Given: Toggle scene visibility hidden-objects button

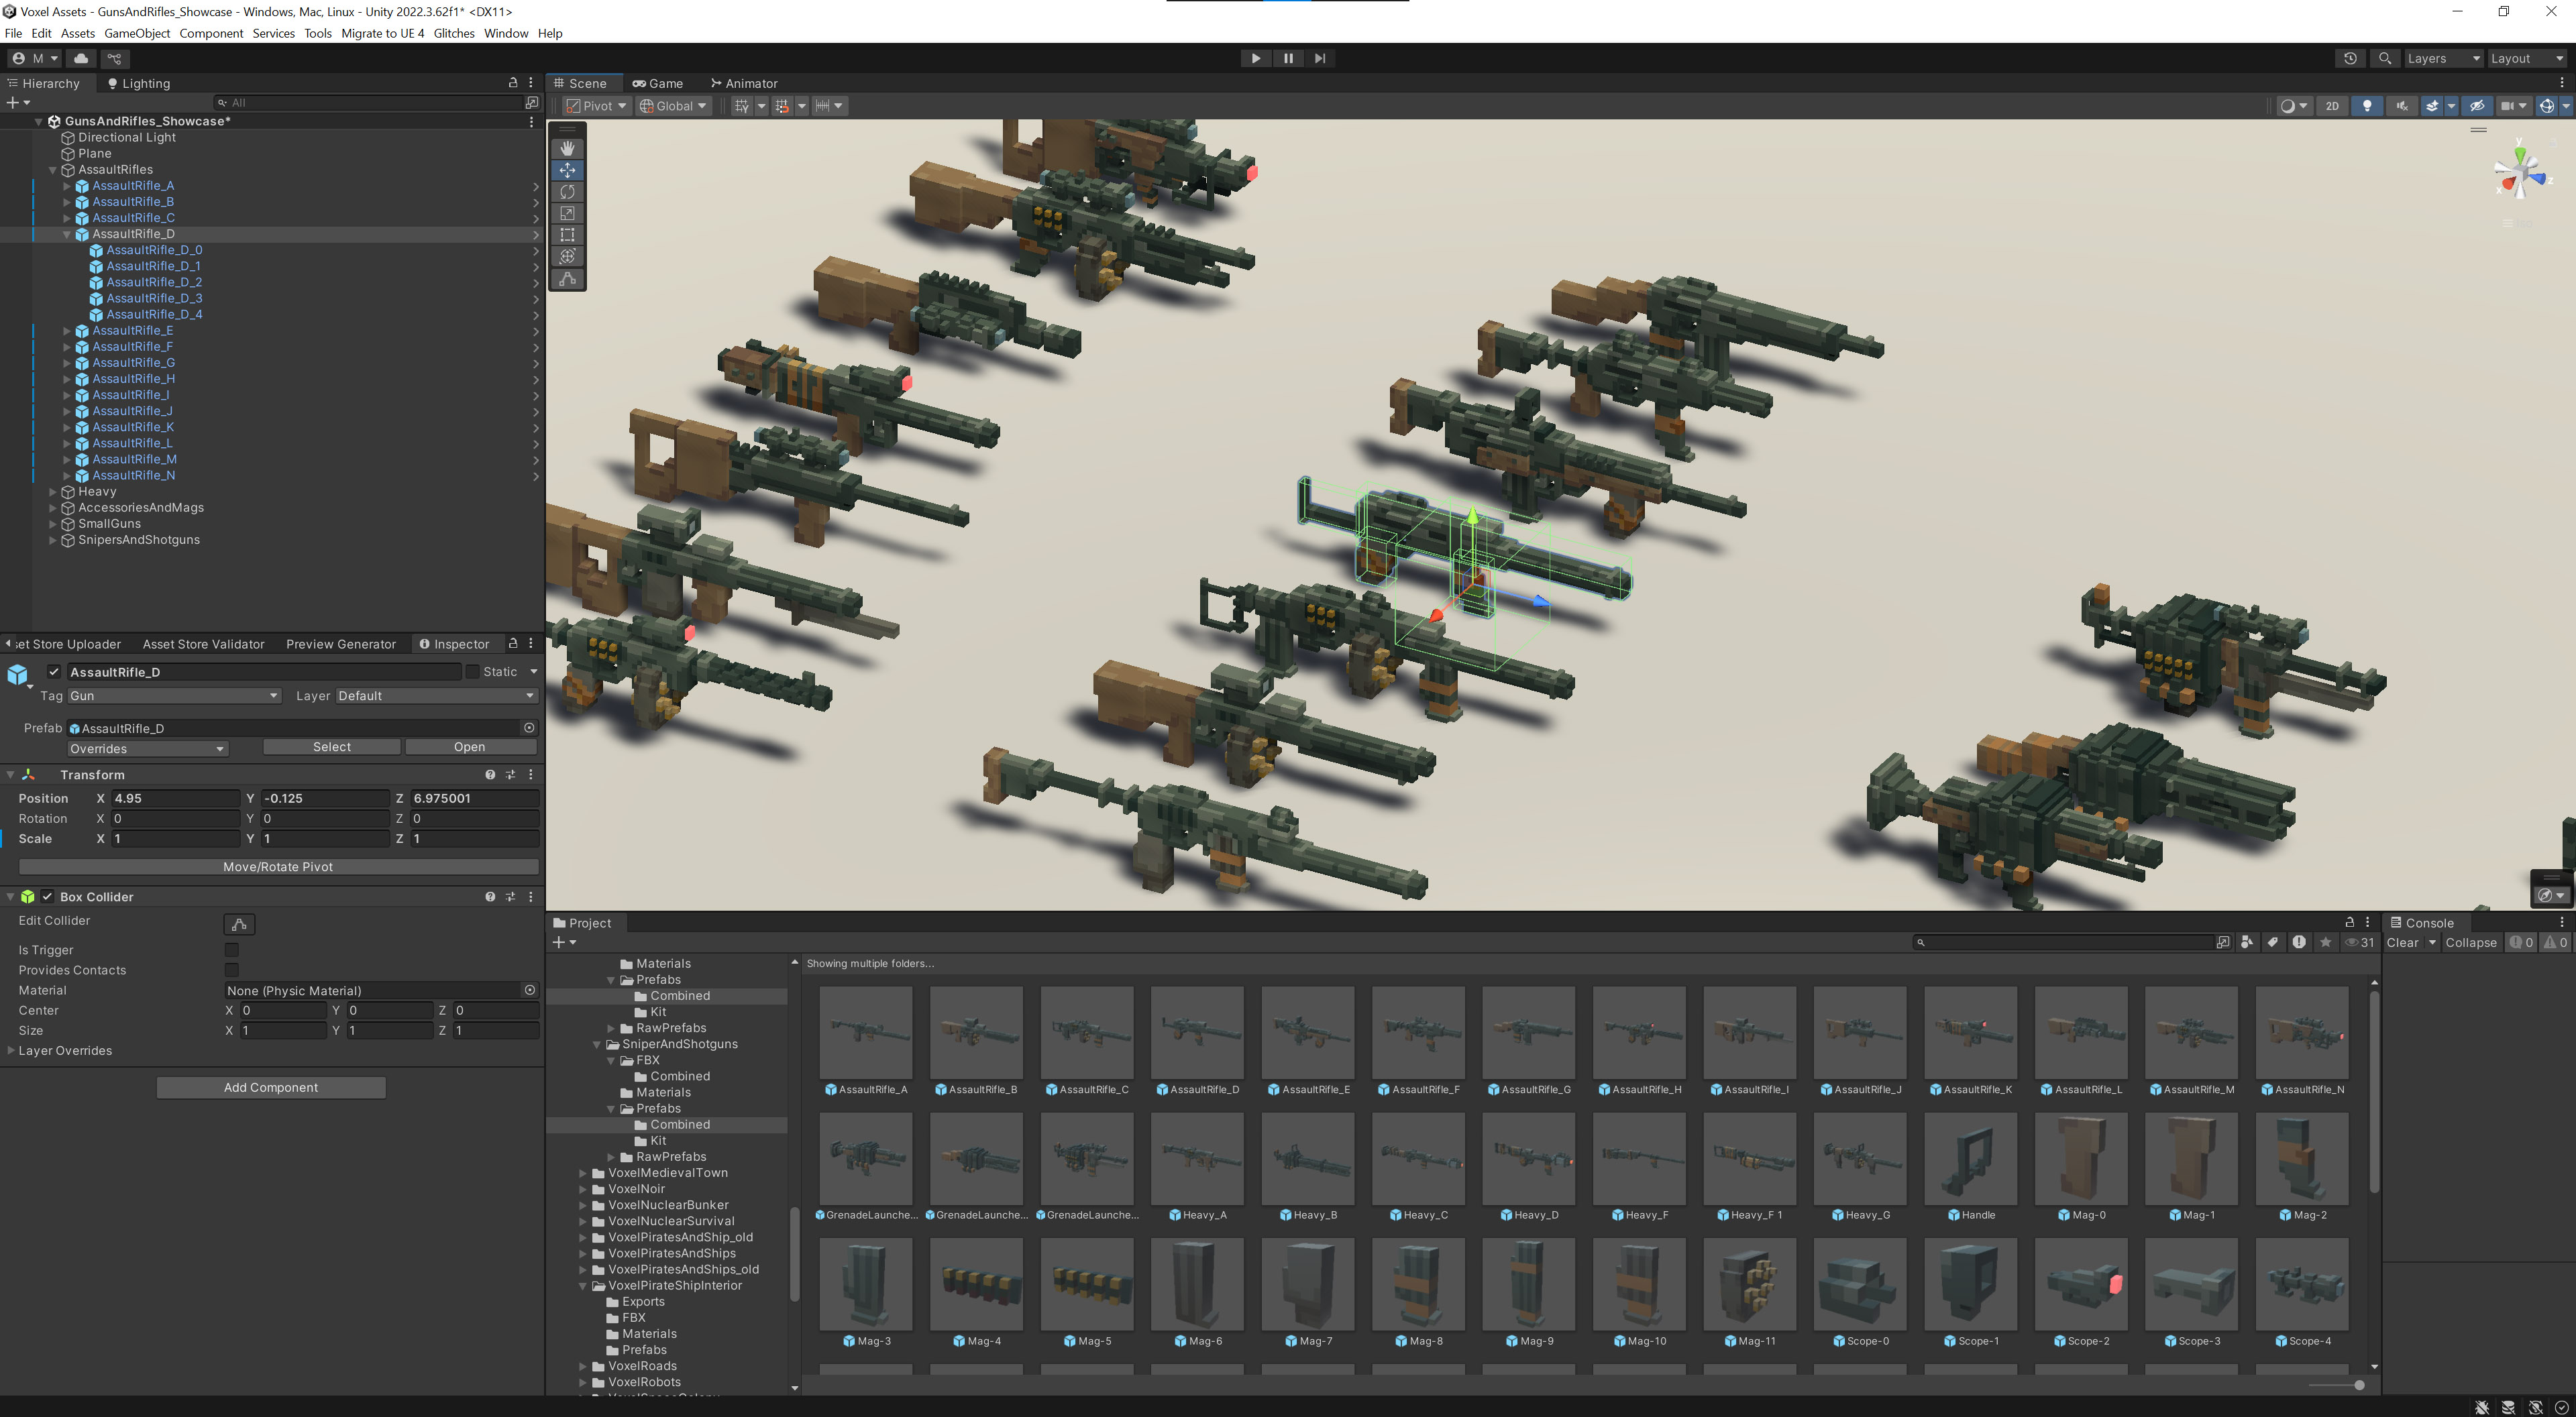Looking at the screenshot, I should [x=2476, y=106].
